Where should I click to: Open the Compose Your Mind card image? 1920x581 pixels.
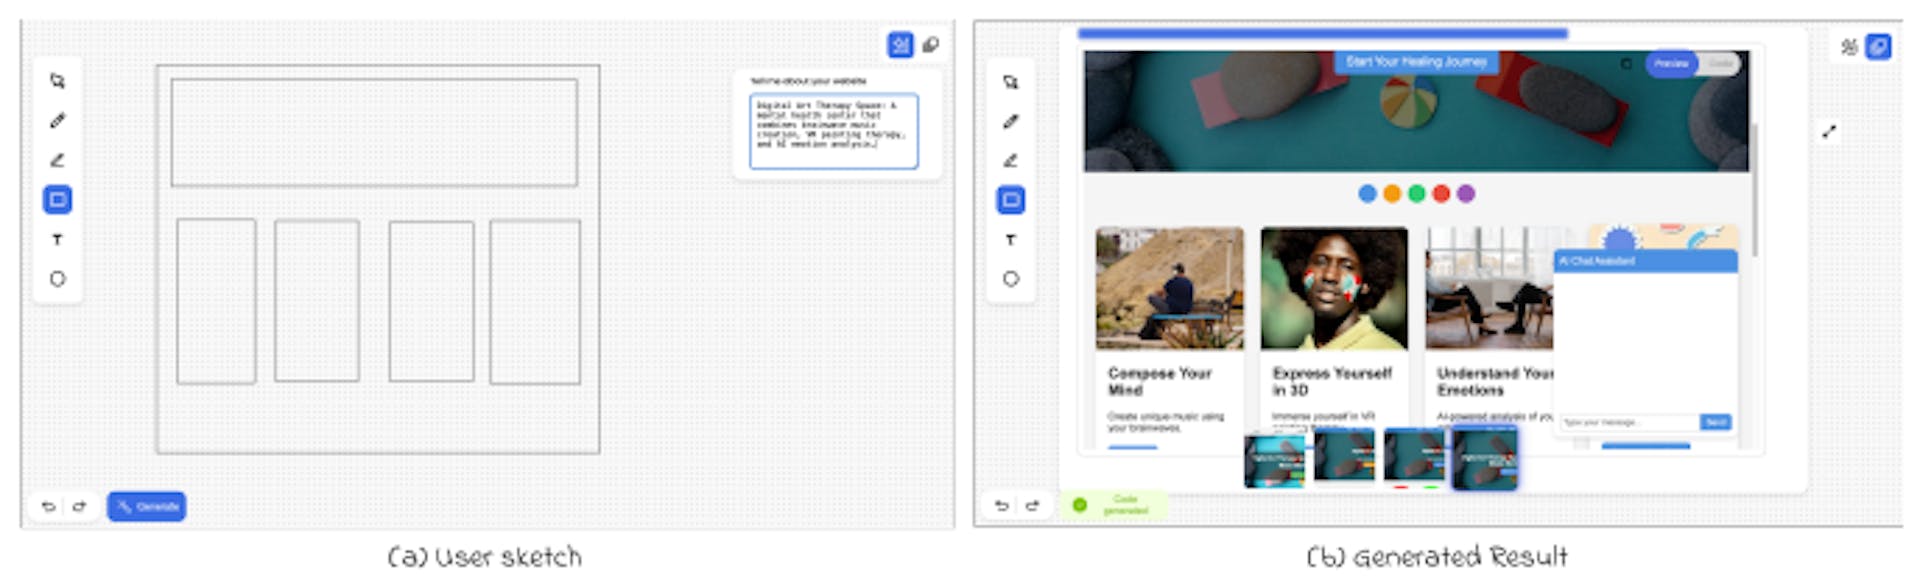[1170, 288]
